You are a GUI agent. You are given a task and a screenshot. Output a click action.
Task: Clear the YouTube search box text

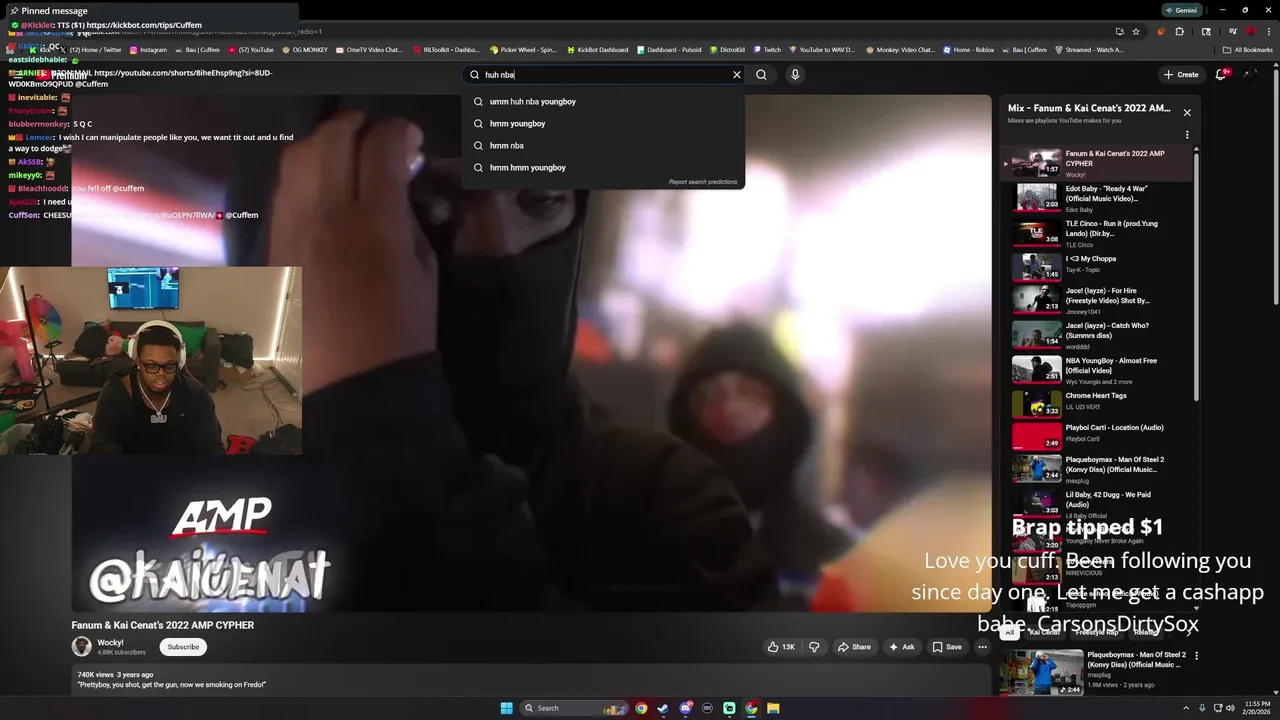737,74
